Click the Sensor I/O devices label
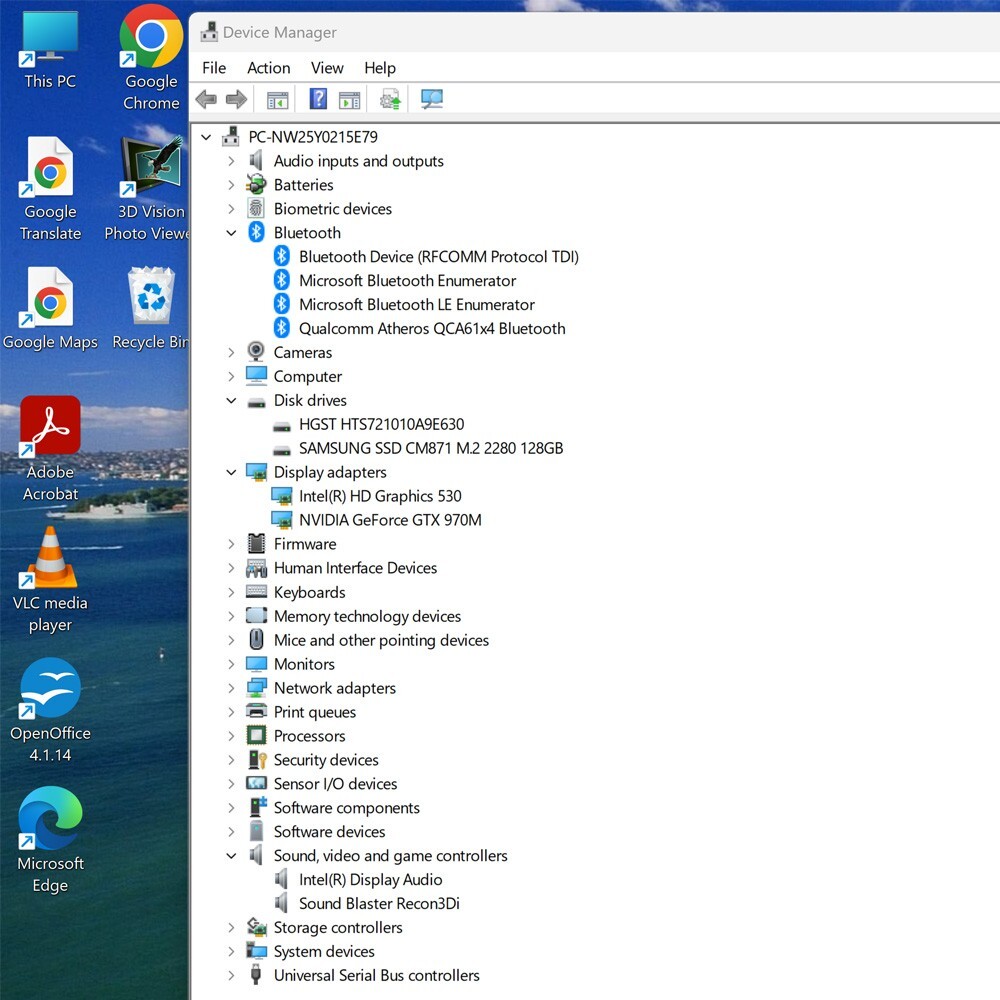This screenshot has height=1000, width=1000. tap(335, 783)
